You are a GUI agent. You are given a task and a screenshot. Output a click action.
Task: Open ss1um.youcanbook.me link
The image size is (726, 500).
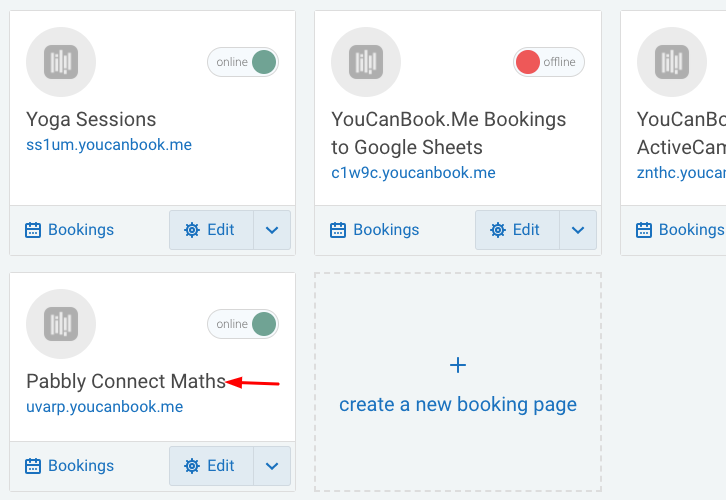109,145
